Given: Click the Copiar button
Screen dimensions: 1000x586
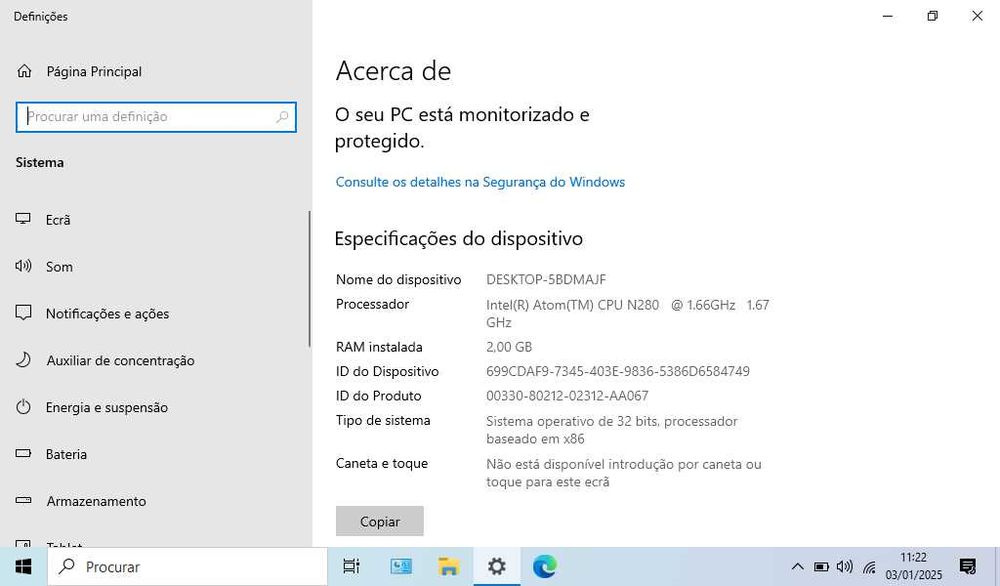Looking at the screenshot, I should [379, 521].
